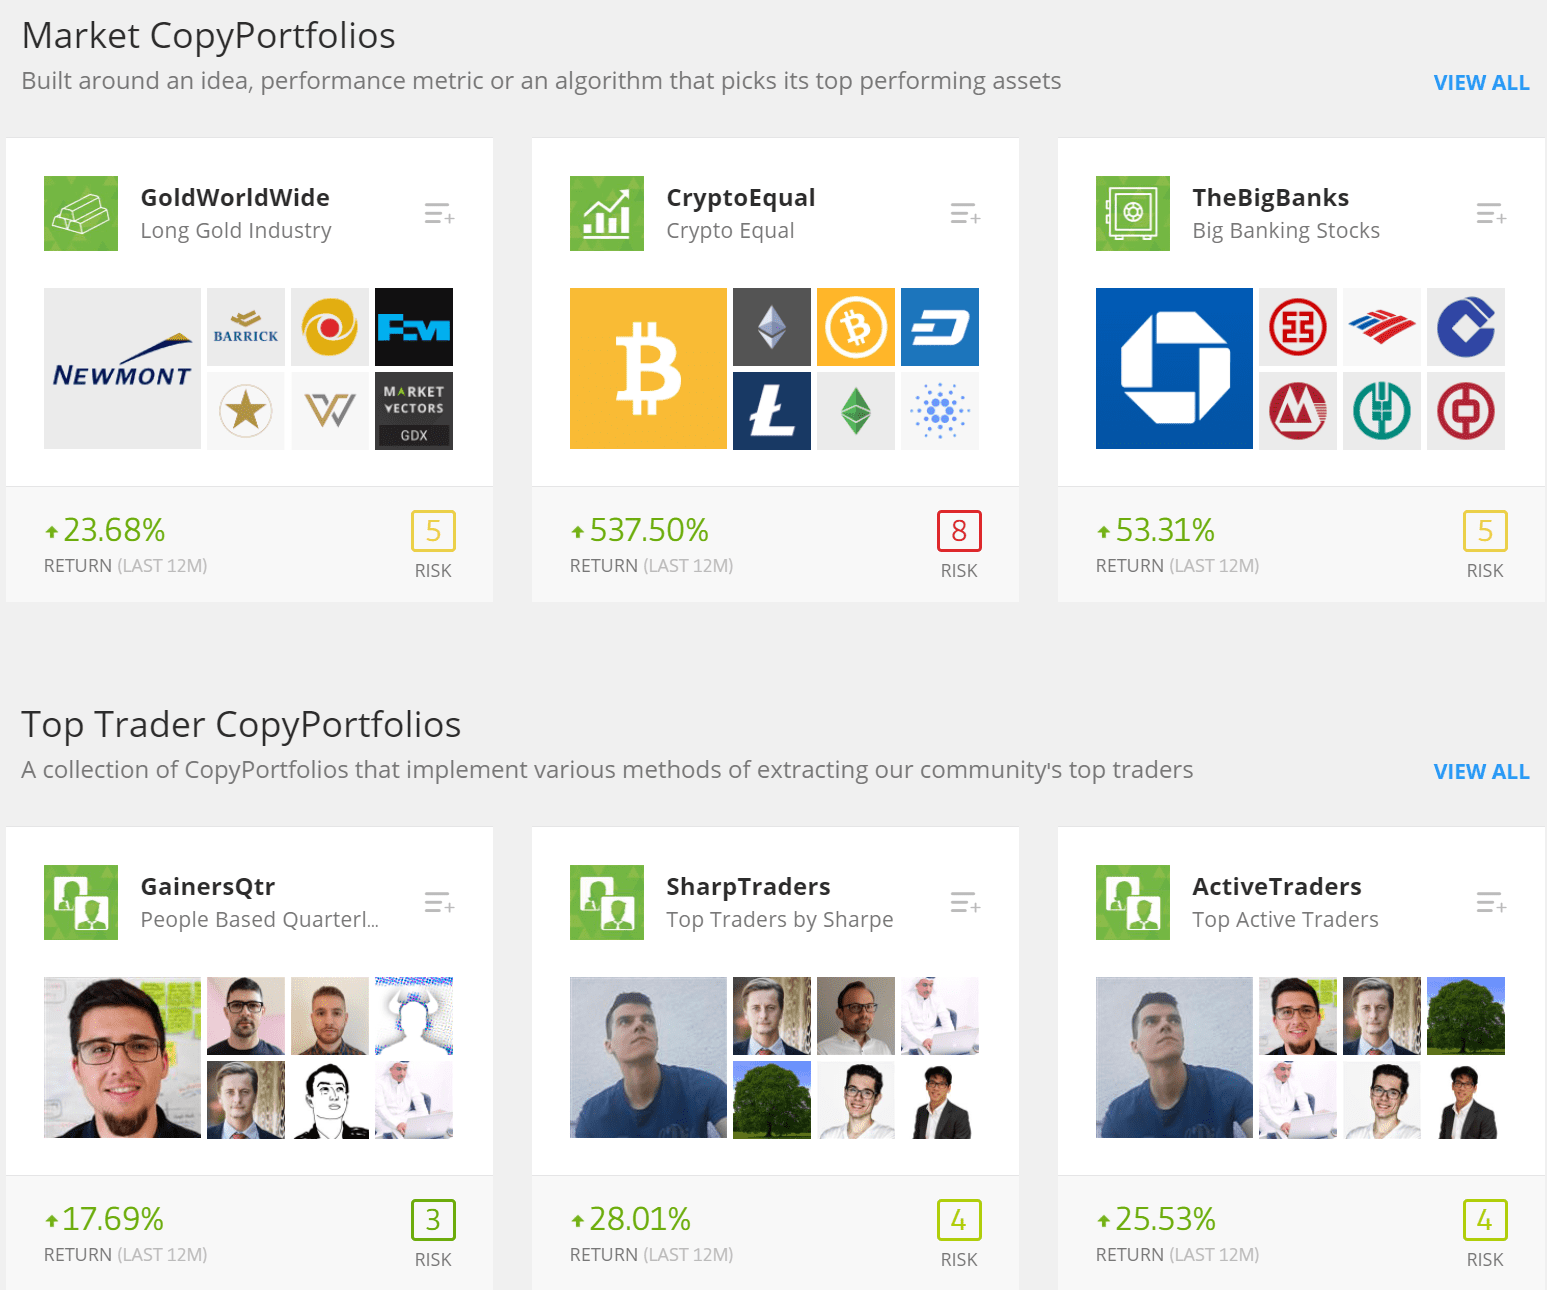Click the 25.53% return value
Screen dimensions: 1547x1290
(1165, 1219)
